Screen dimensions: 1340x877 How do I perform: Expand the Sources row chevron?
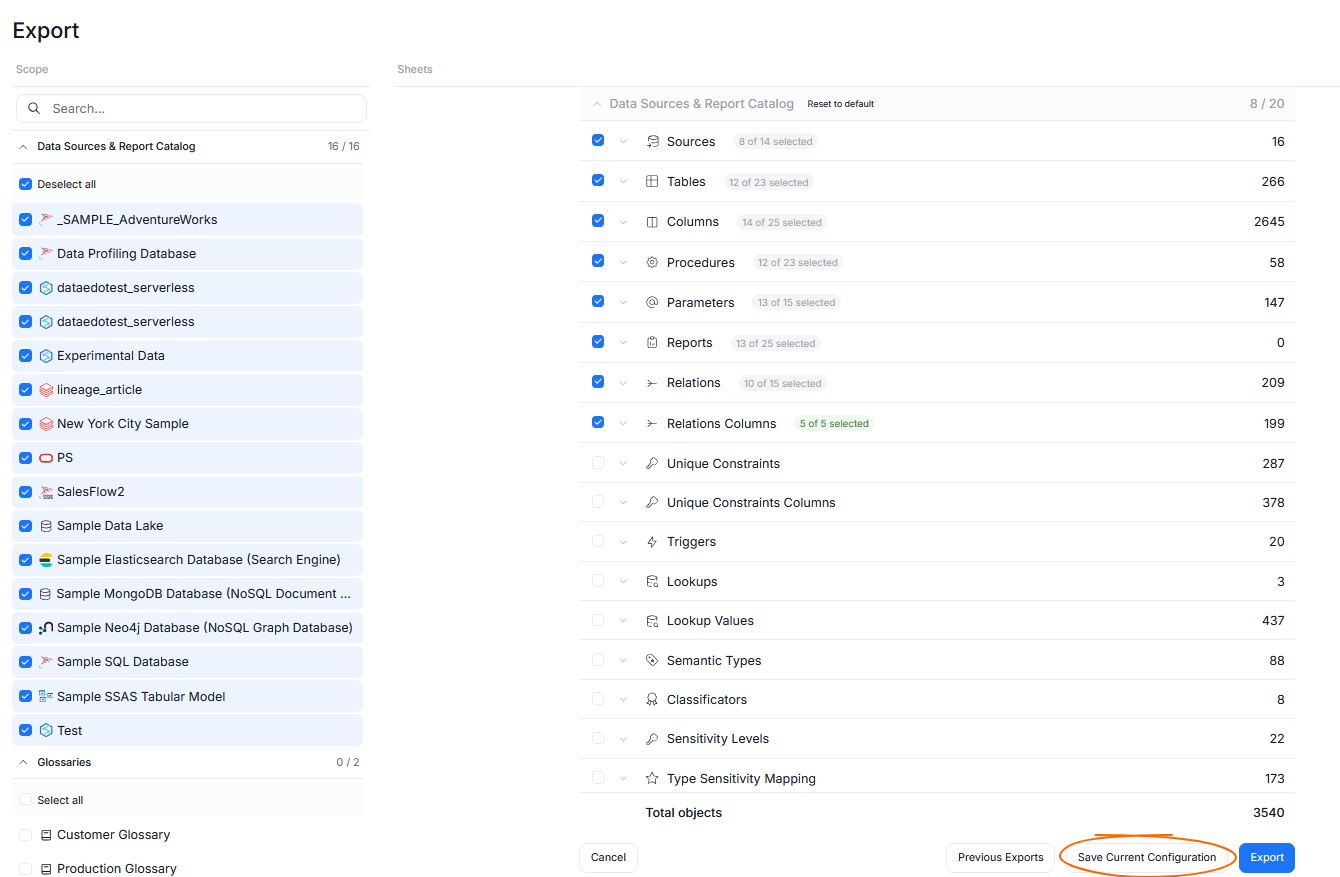pos(623,141)
